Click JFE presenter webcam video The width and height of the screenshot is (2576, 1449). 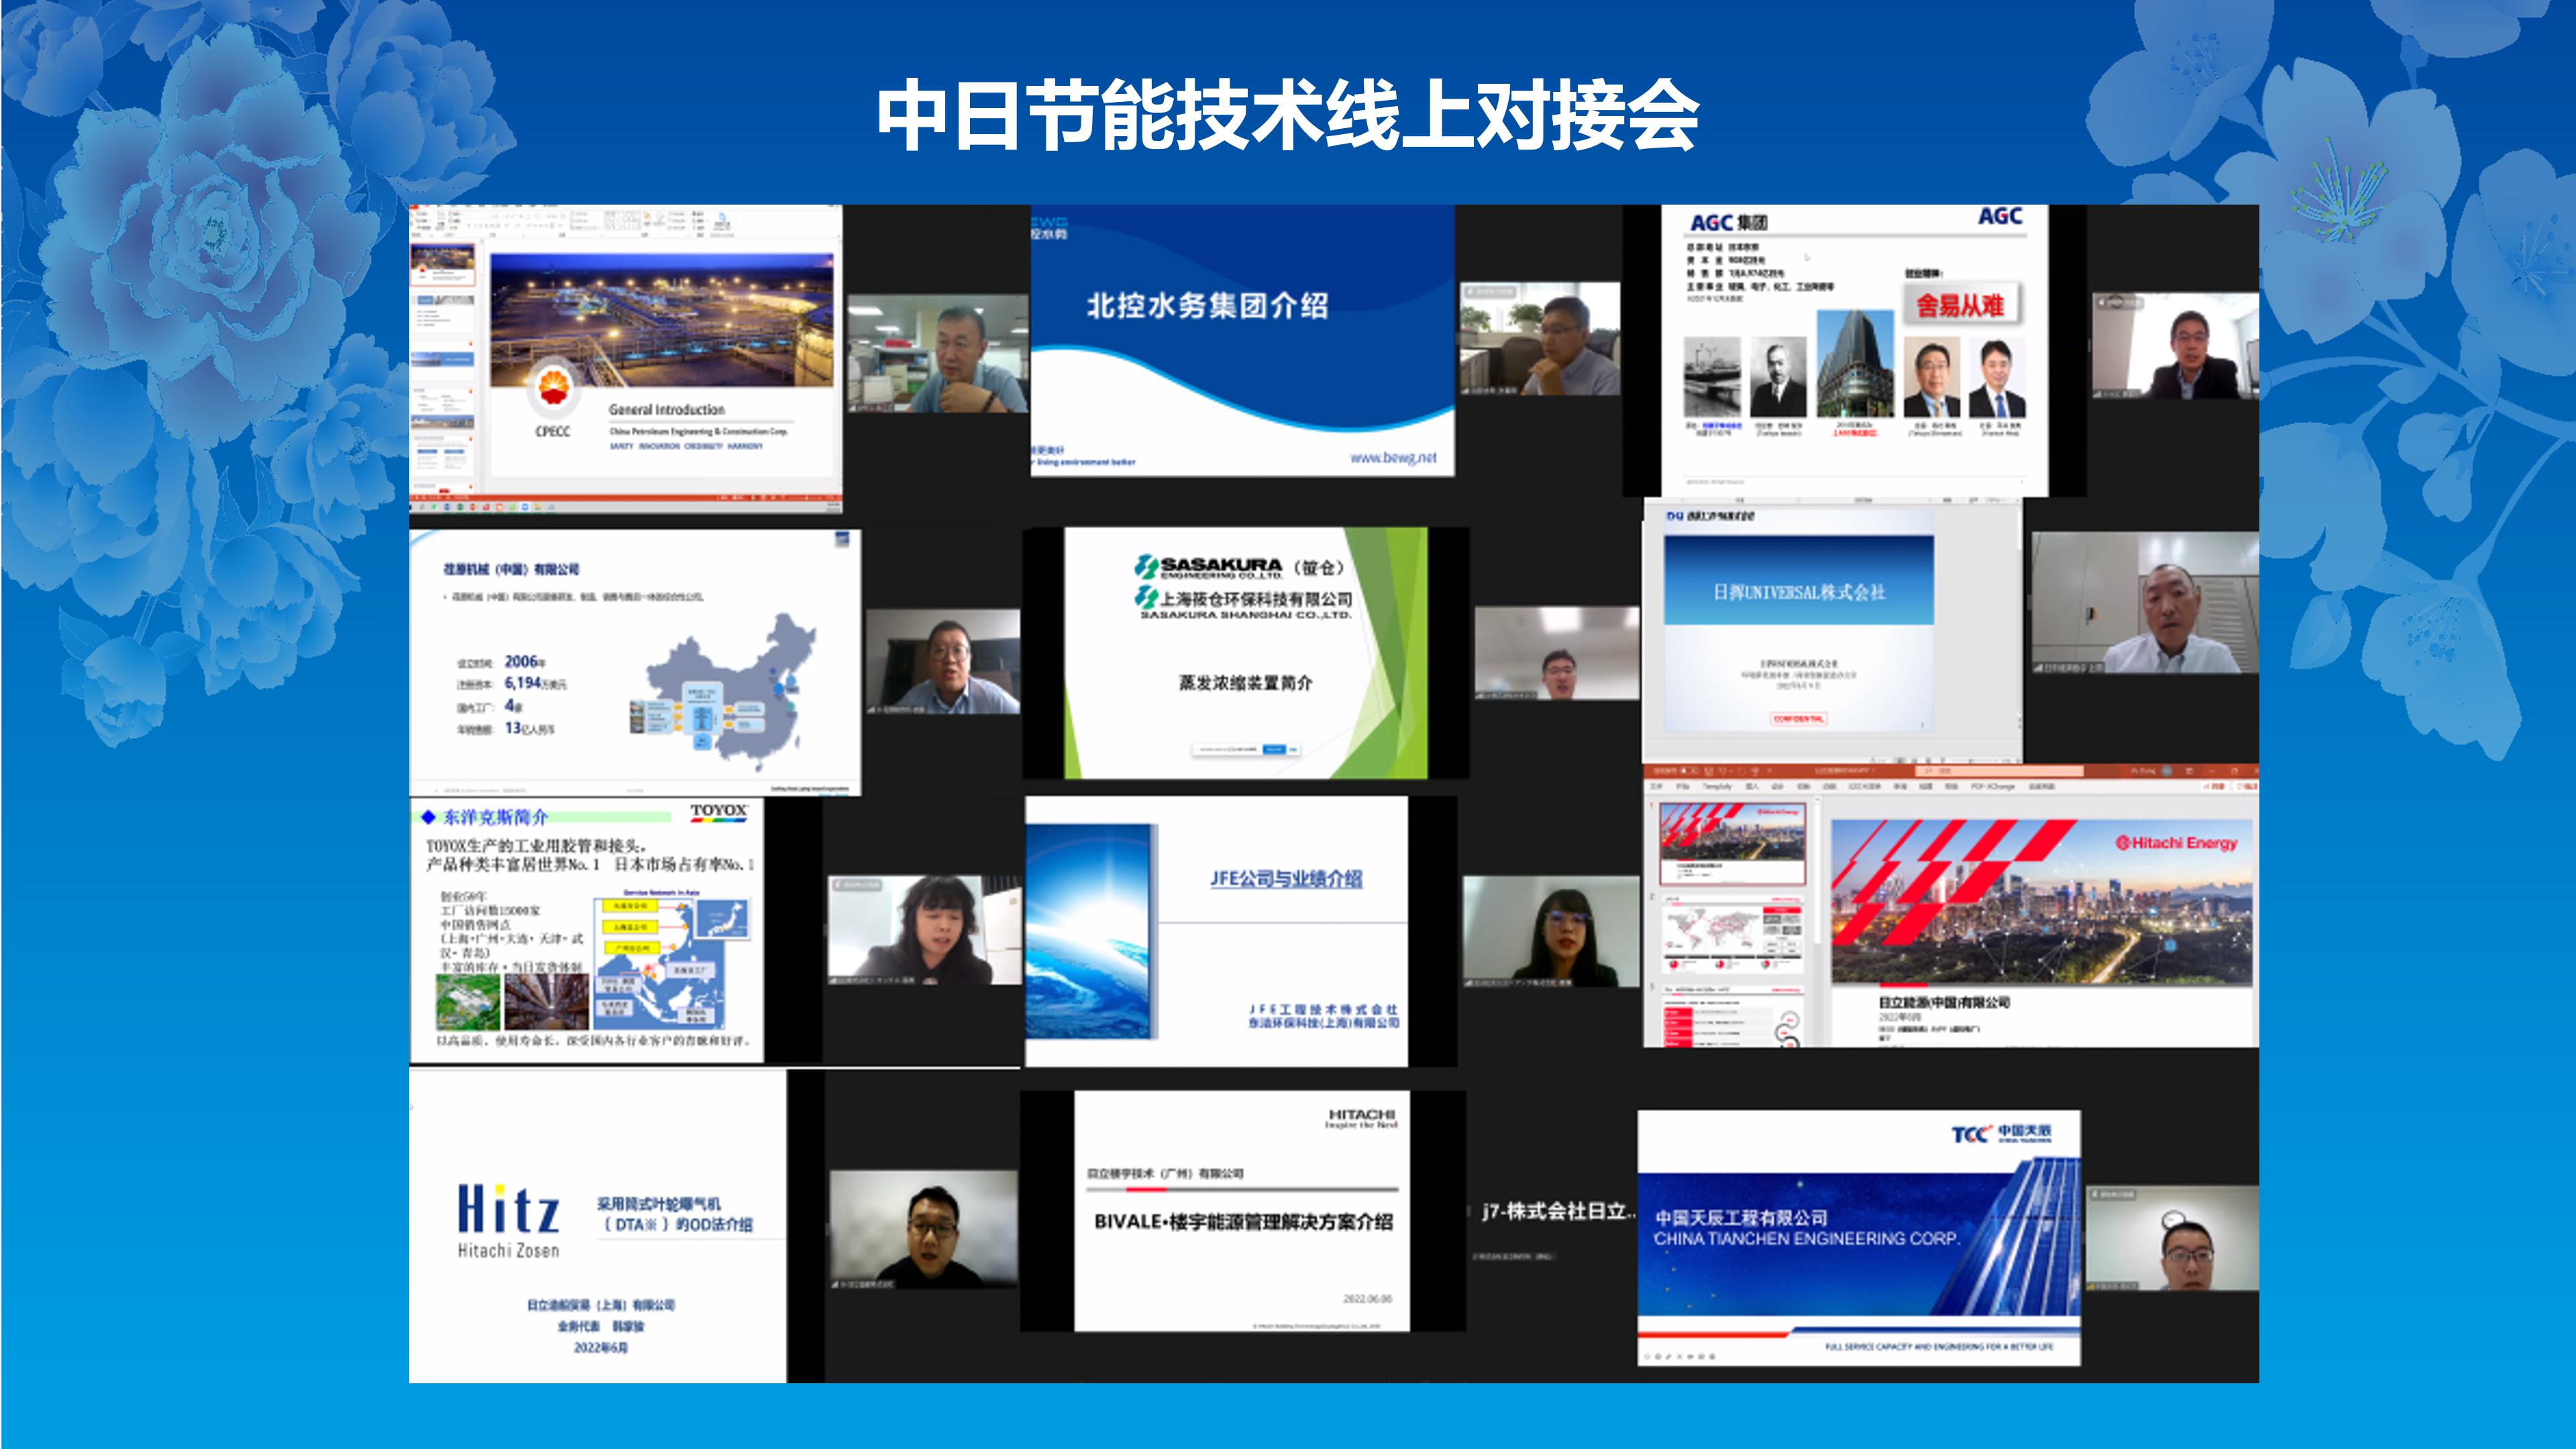(x=1551, y=931)
